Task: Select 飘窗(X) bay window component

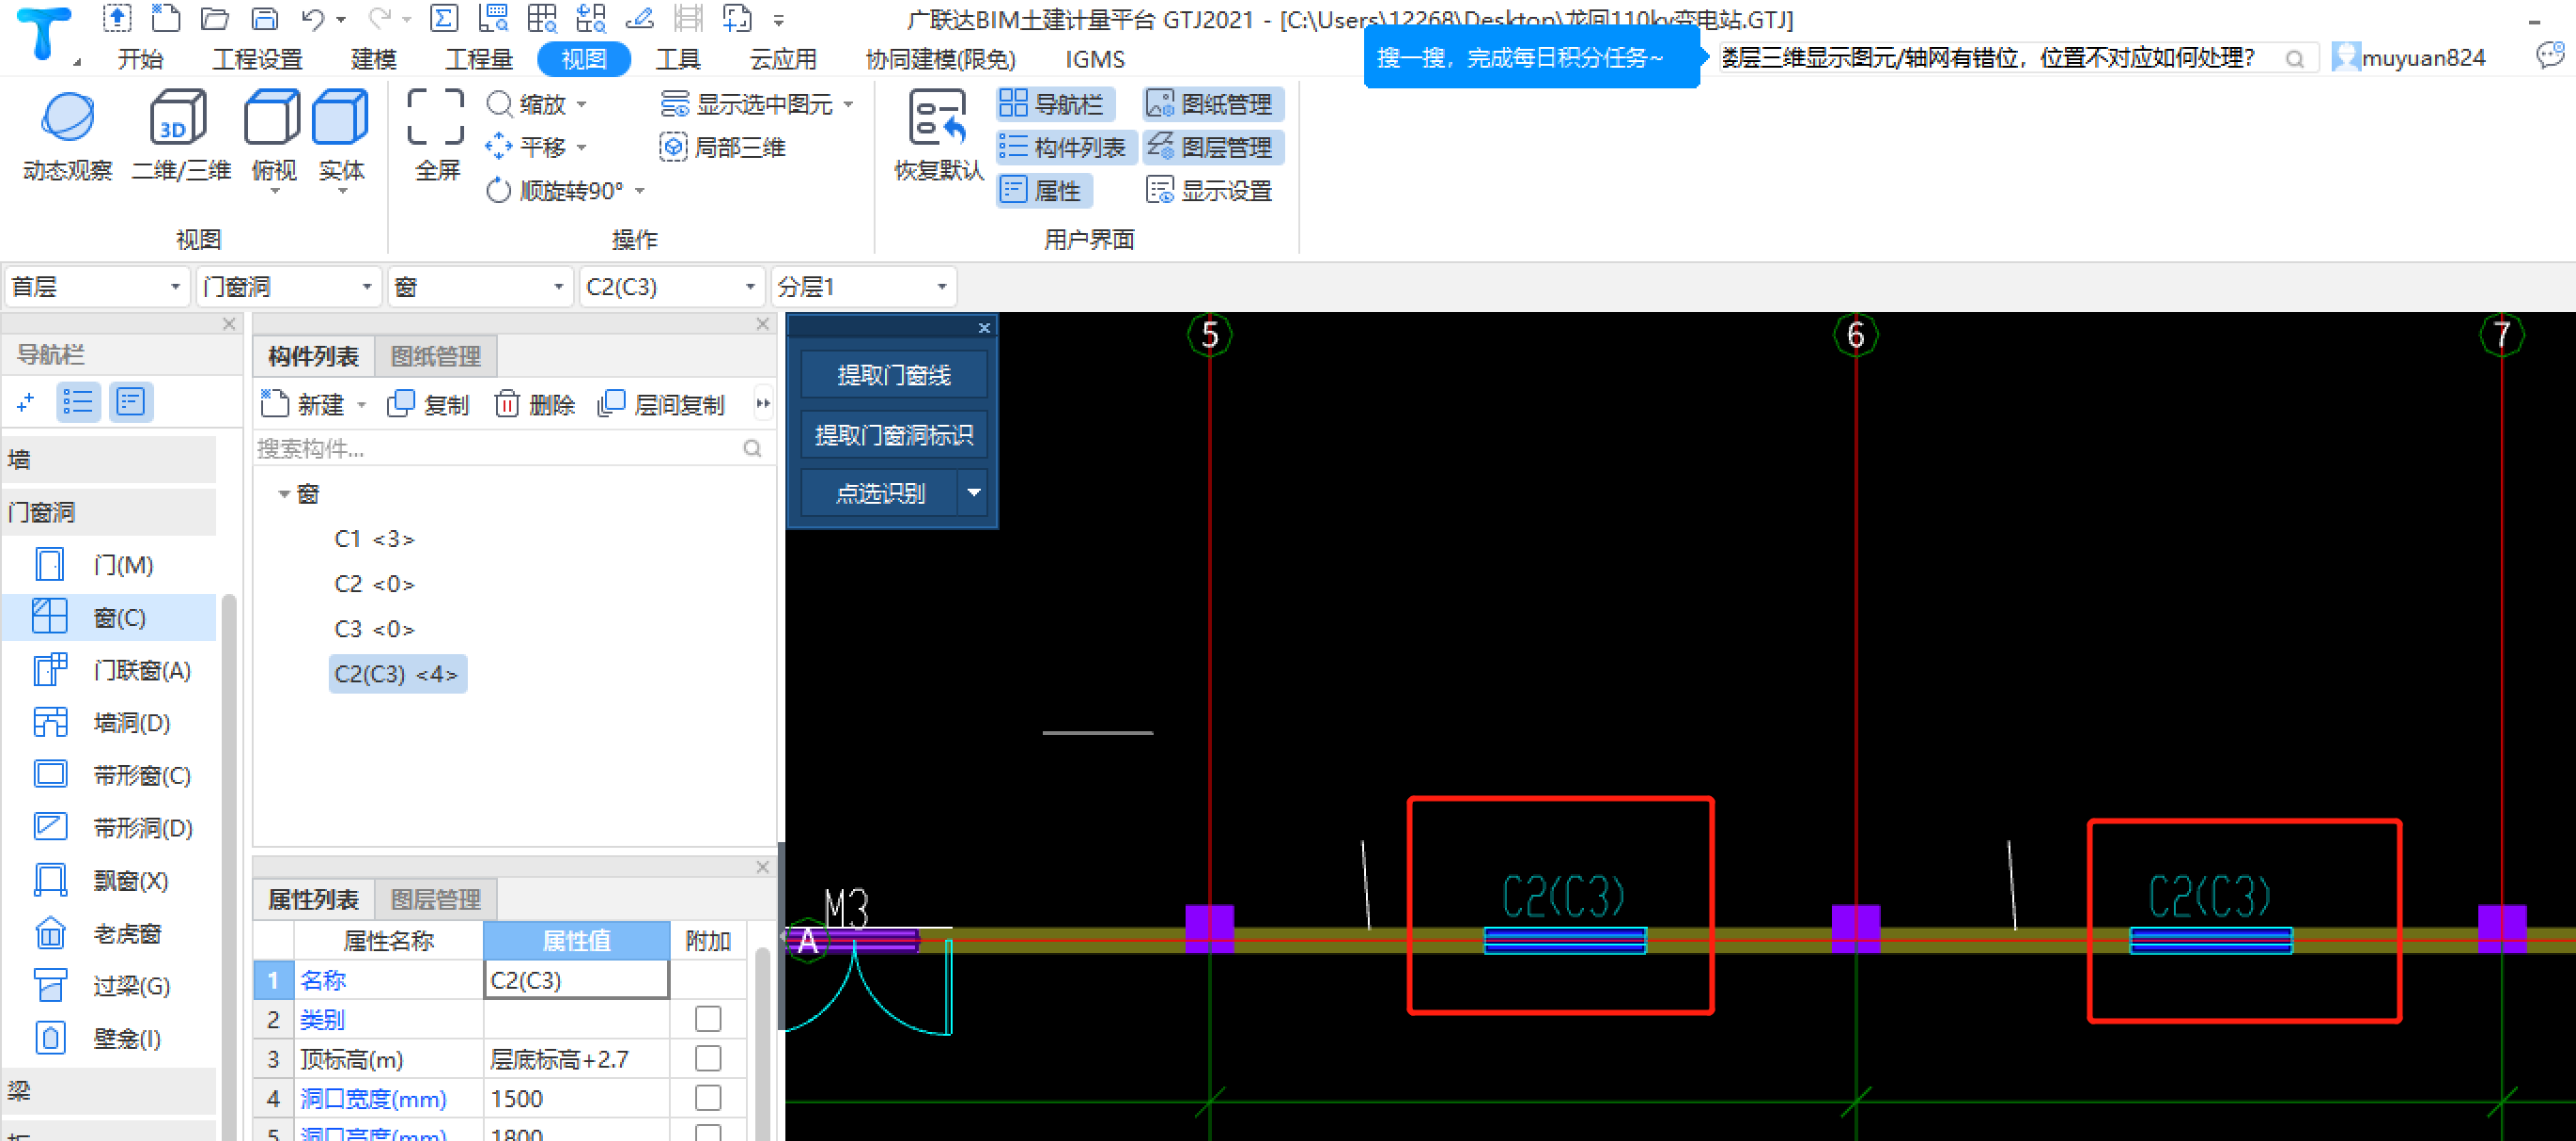Action: click(109, 881)
